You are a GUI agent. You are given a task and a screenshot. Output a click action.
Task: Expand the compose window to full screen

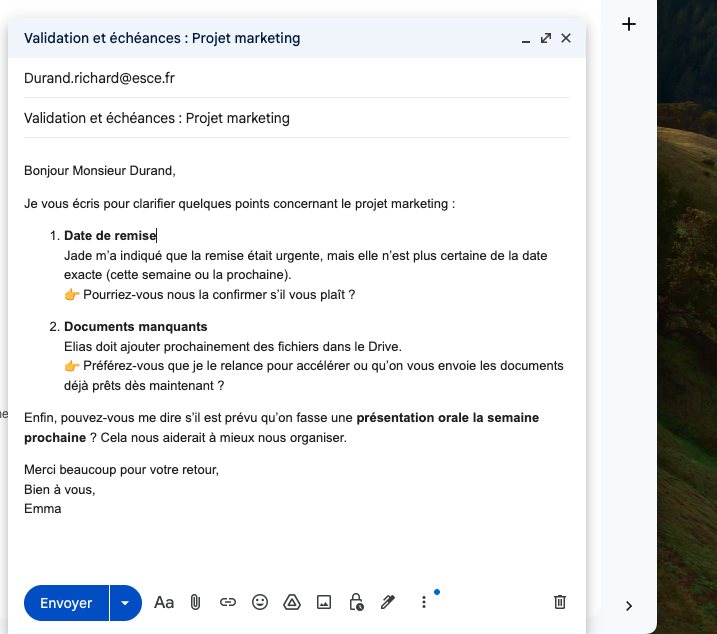pyautogui.click(x=546, y=38)
